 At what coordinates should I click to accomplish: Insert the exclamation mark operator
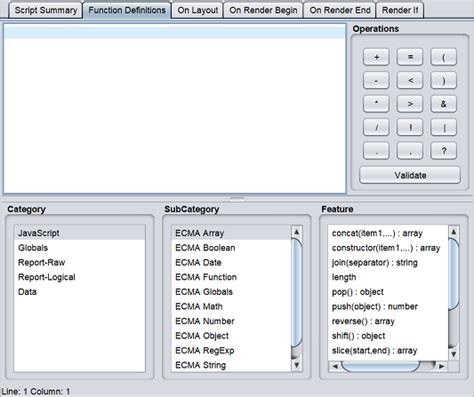410,127
